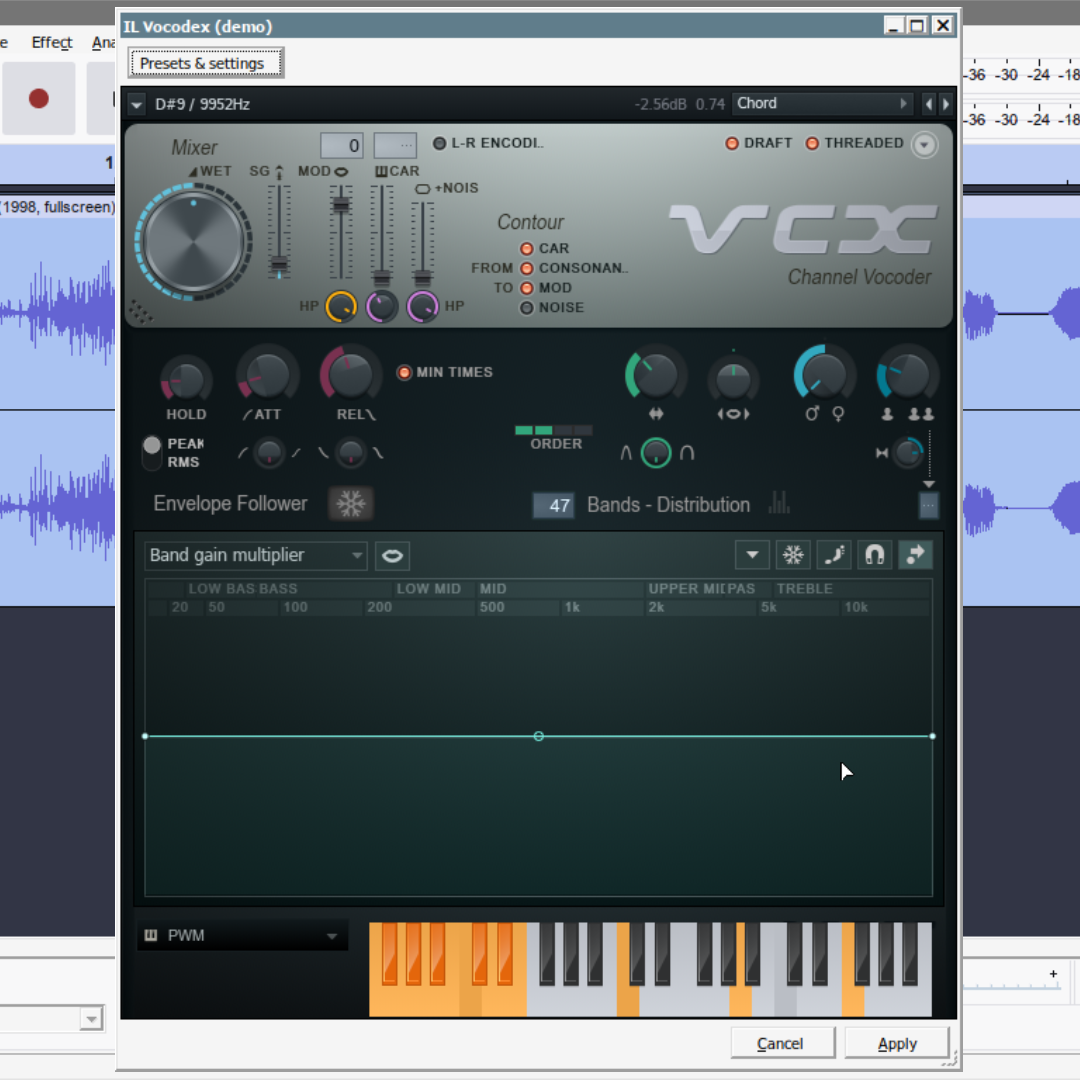Click the band distribution bars icon
The height and width of the screenshot is (1080, 1080).
779,503
